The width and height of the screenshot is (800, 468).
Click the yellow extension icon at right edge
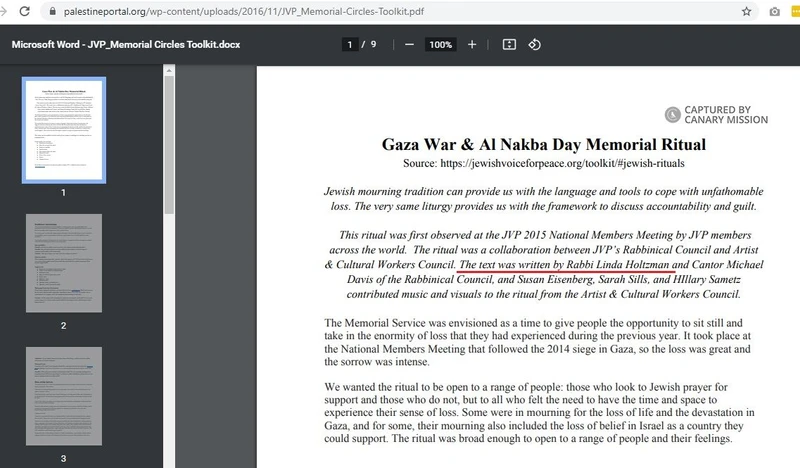coord(795,11)
